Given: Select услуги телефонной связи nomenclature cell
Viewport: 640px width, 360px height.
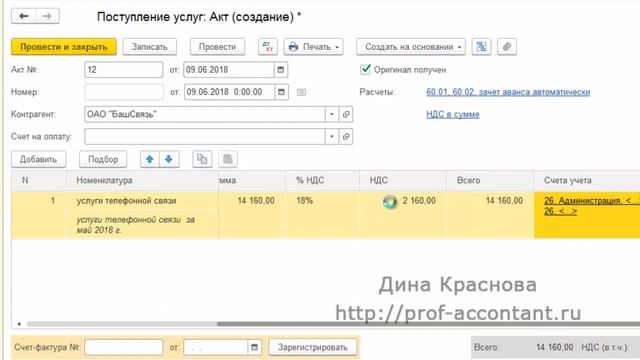Looking at the screenshot, I should pos(142,201).
